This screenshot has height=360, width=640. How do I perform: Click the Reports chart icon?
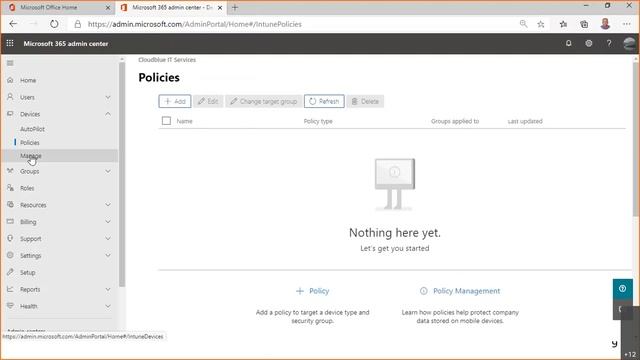point(10,289)
